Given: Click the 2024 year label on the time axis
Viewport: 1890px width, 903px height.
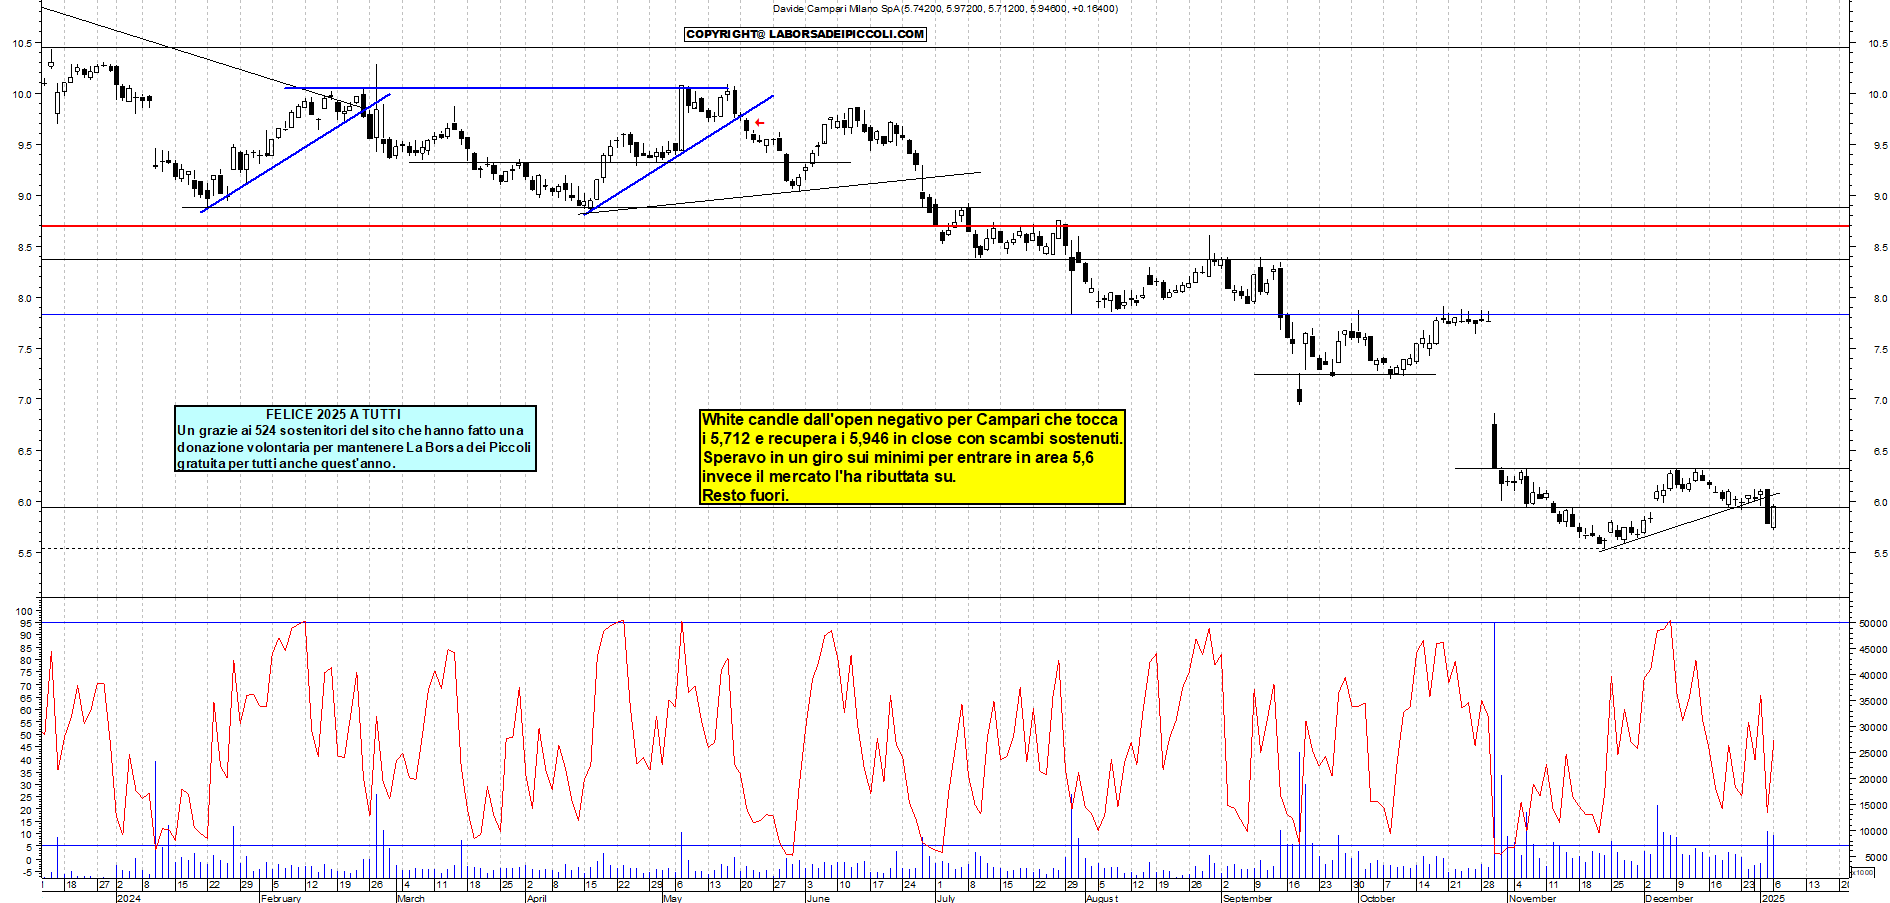Looking at the screenshot, I should tap(129, 898).
